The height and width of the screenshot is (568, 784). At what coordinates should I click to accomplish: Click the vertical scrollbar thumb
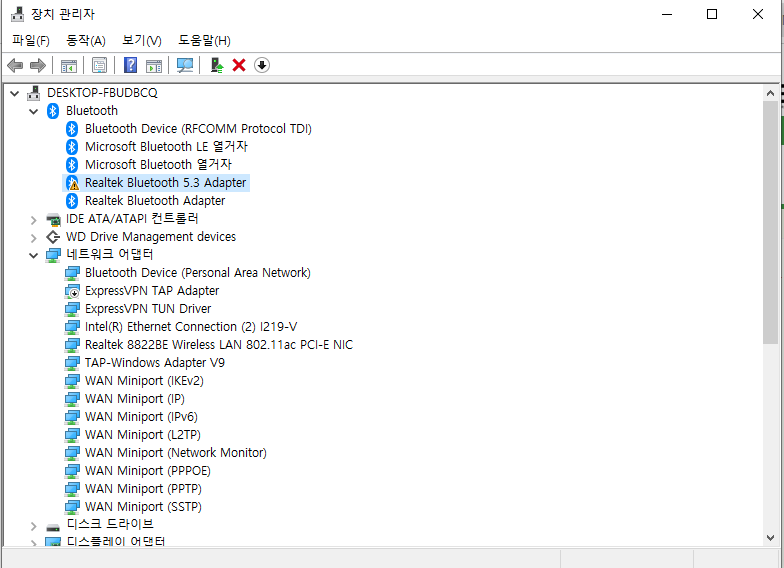pyautogui.click(x=770, y=222)
